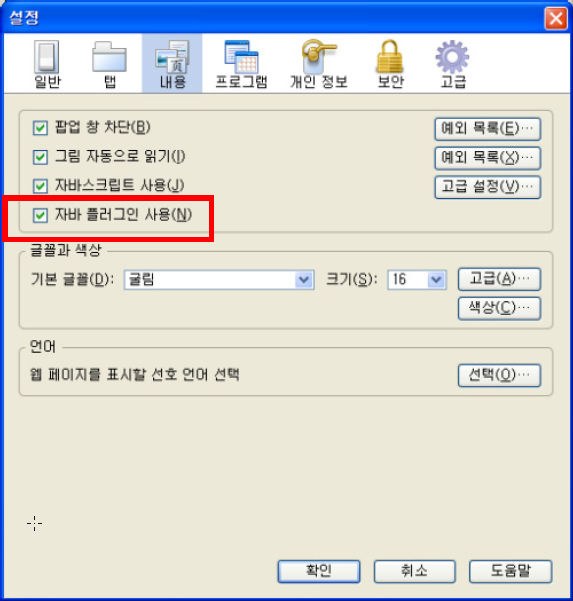
Task: Close the 설정 dialog window
Action: pyautogui.click(x=555, y=18)
